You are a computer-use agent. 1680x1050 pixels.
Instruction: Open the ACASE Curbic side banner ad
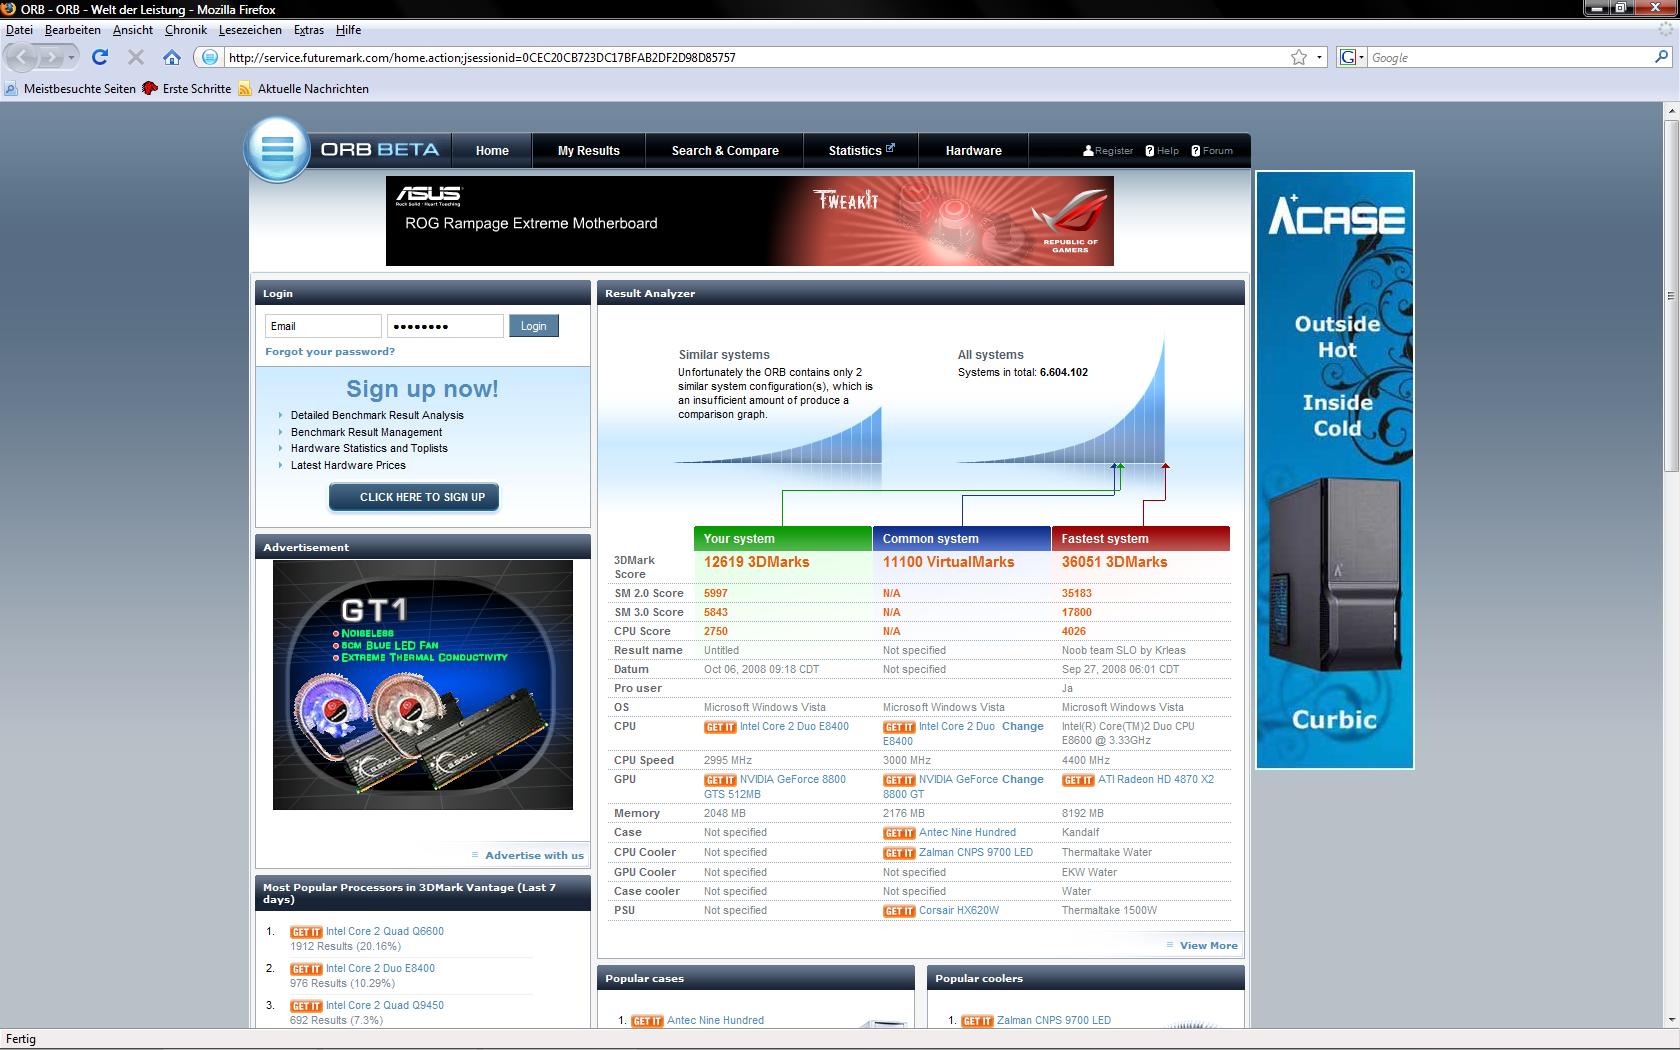[x=1335, y=470]
